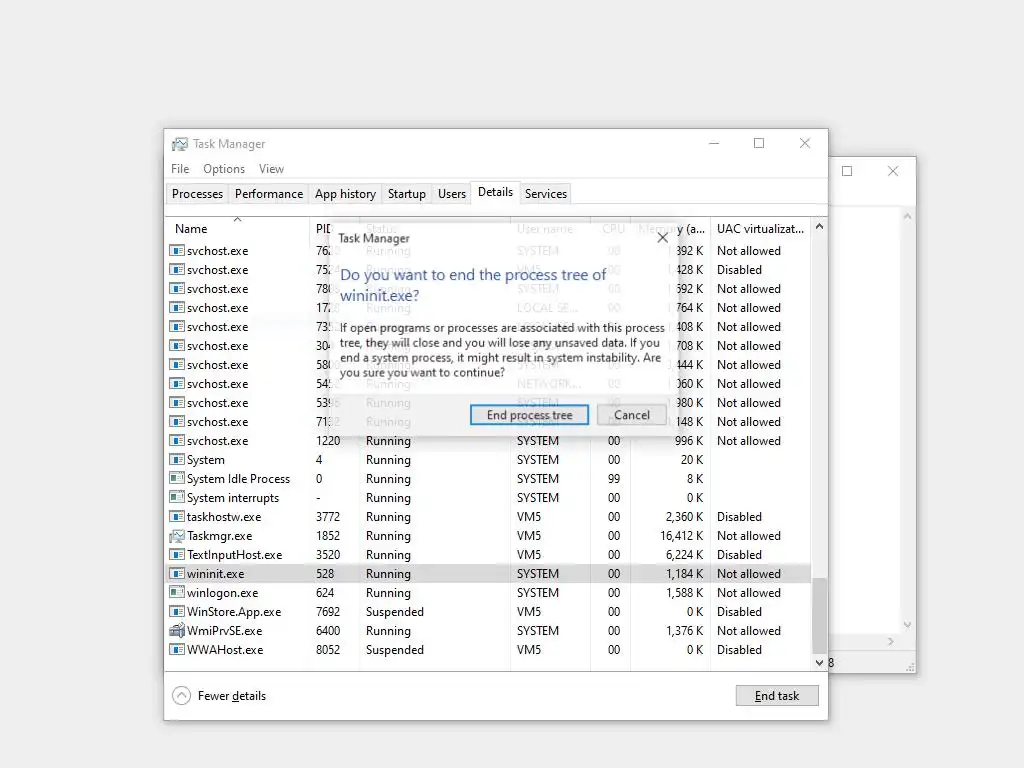
Task: Select the WinStore.App.exe process name
Action: 234,612
